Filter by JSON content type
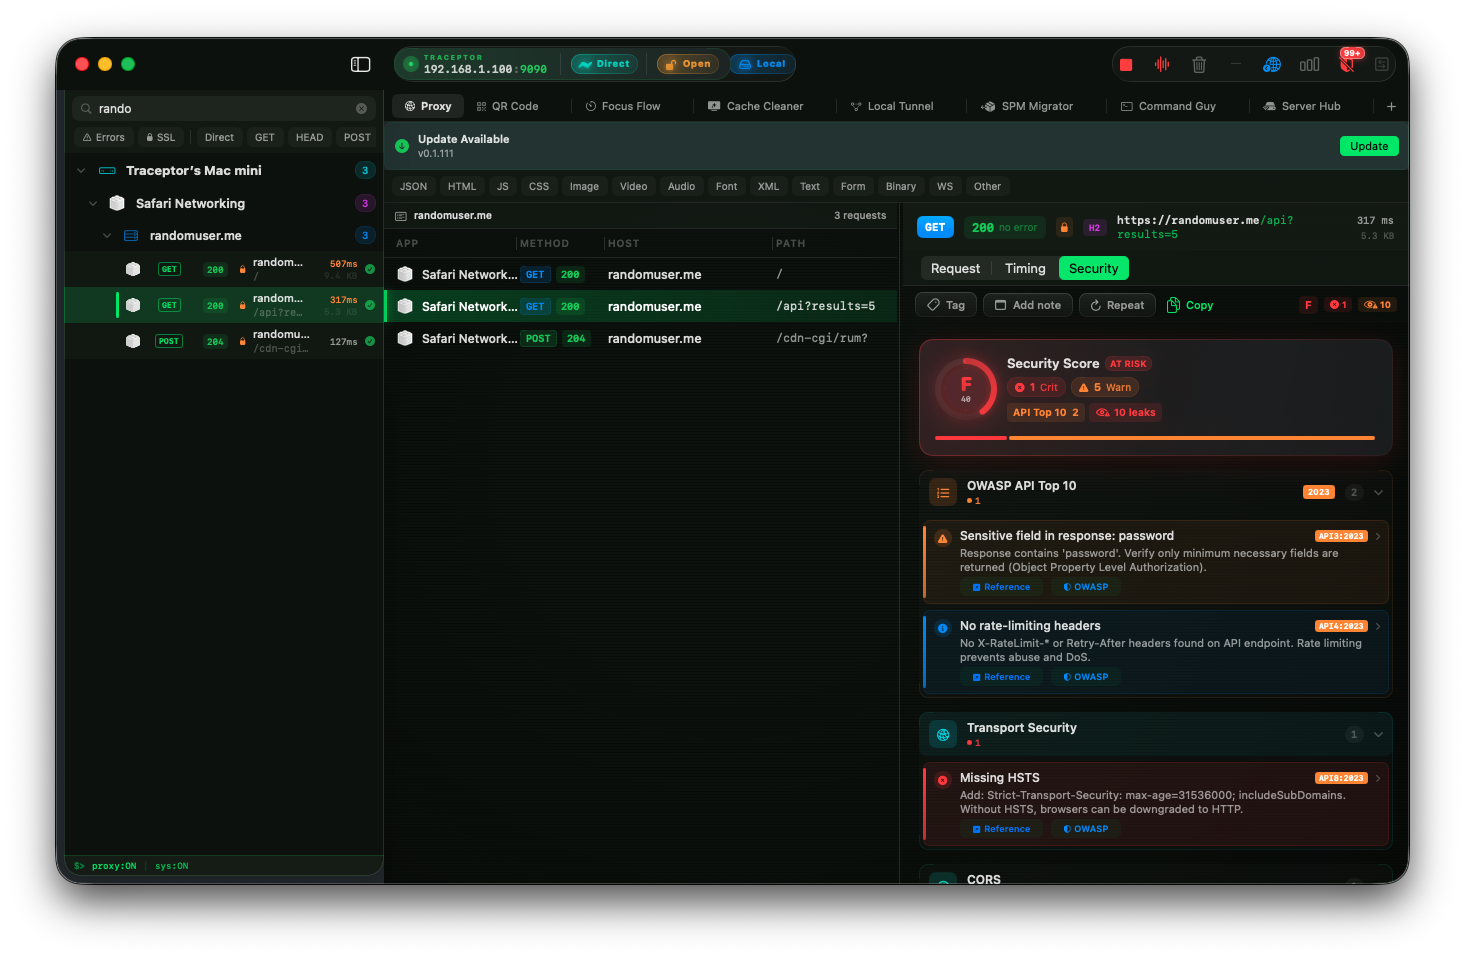 coord(413,186)
